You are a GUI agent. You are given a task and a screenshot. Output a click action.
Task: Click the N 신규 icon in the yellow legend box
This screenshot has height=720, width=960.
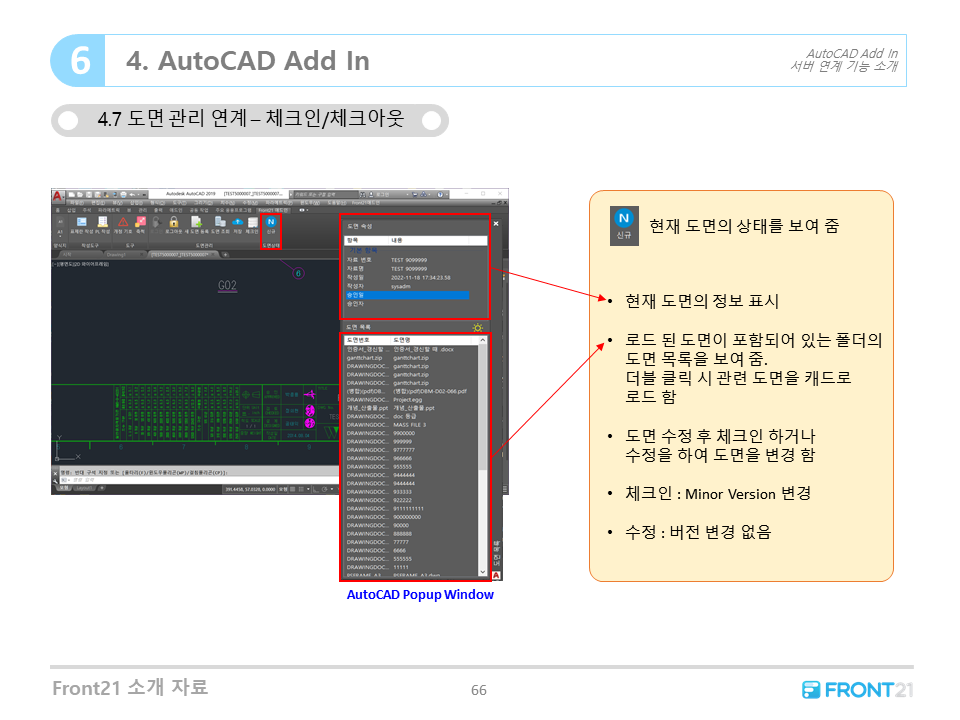(624, 226)
